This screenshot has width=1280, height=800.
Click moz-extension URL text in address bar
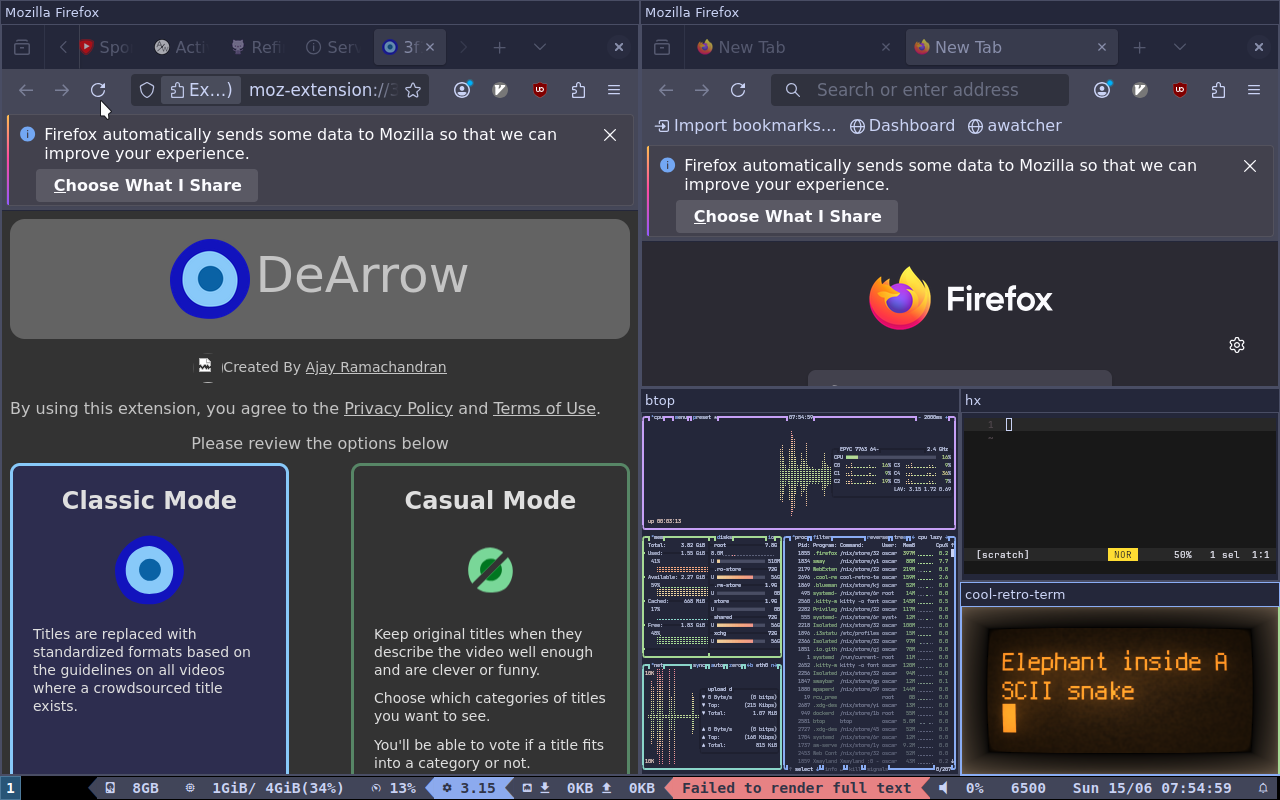click(322, 90)
